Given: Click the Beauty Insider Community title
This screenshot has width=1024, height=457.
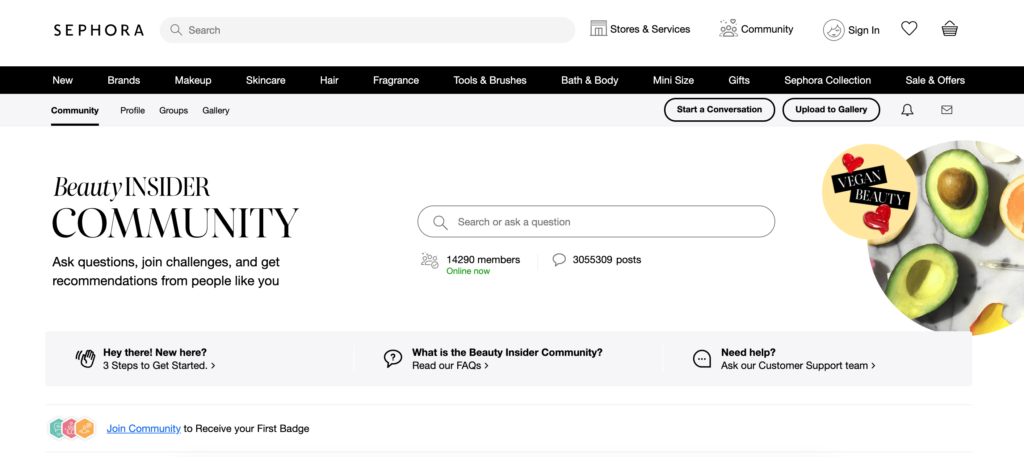Looking at the screenshot, I should point(175,209).
